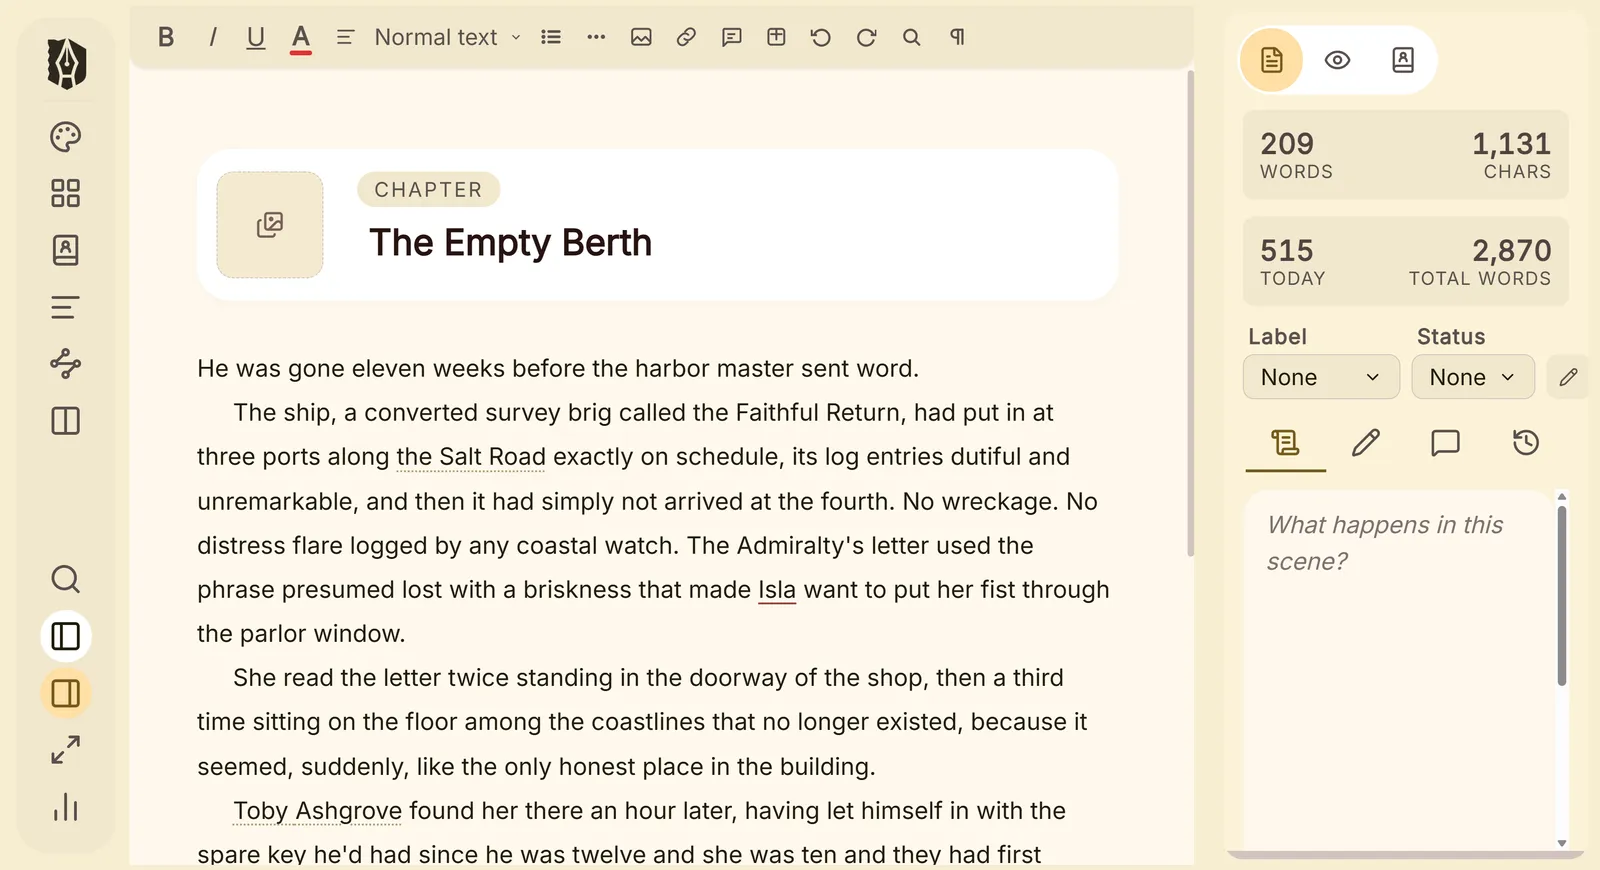1600x870 pixels.
Task: Open the text color picker
Action: tap(301, 37)
